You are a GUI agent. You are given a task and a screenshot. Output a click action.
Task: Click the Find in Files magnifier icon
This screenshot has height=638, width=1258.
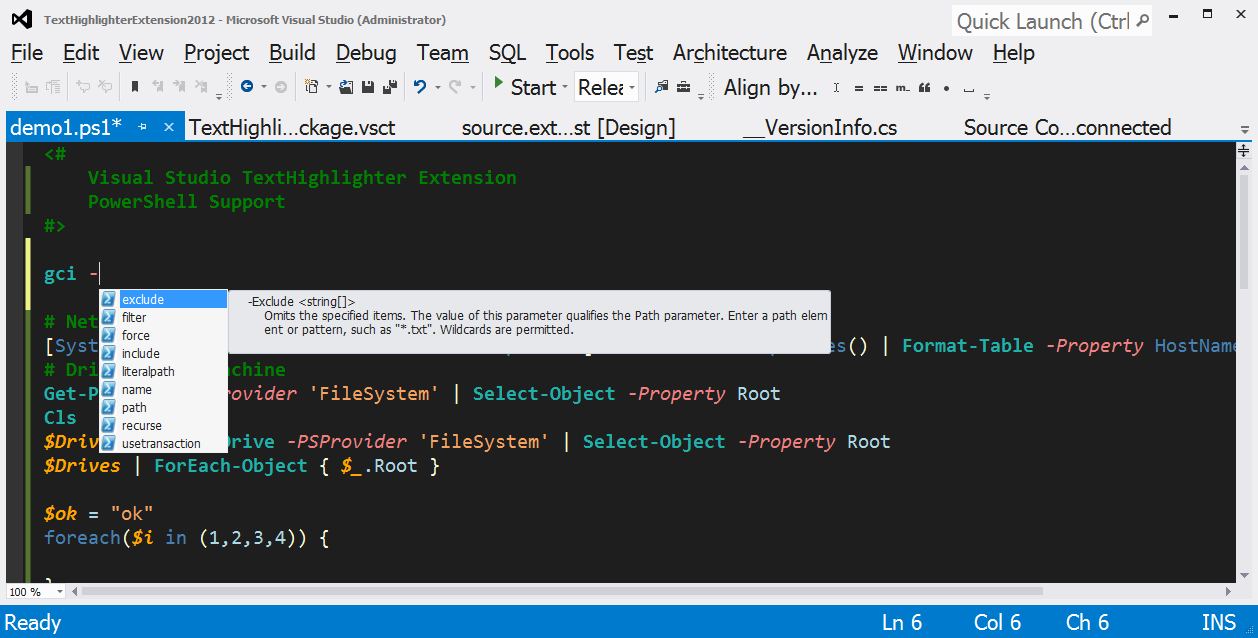click(x=662, y=87)
